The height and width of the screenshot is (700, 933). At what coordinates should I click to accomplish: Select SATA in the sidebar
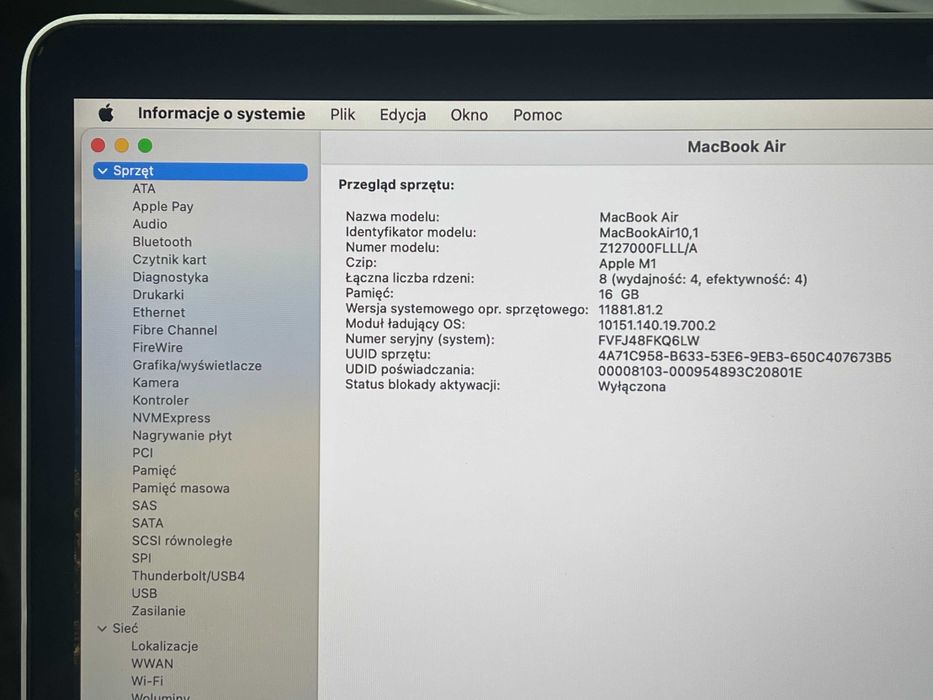[x=148, y=523]
